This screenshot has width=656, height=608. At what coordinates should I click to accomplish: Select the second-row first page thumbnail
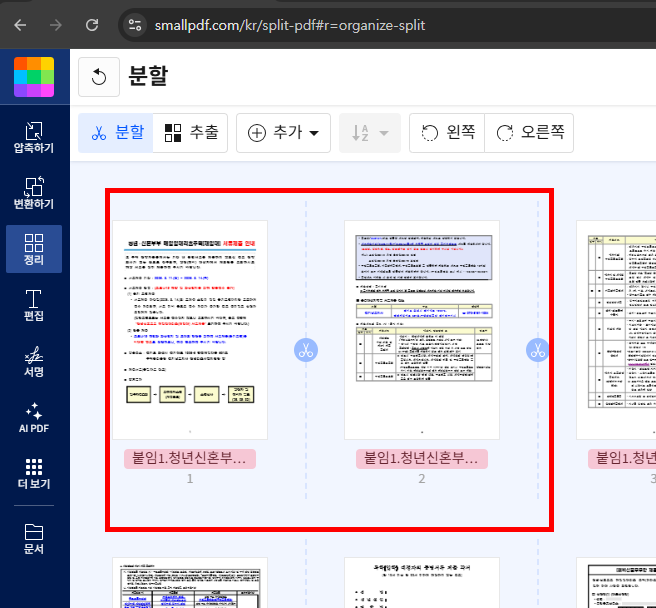coord(190,582)
